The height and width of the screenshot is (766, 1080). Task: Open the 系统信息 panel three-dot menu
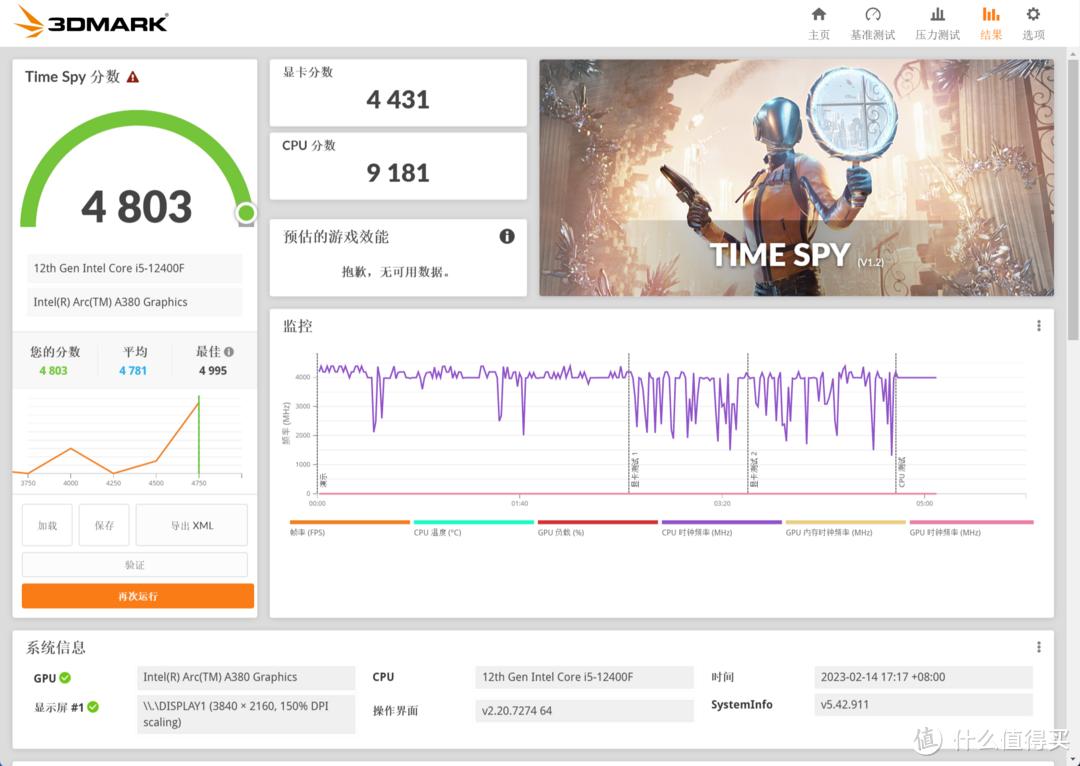click(x=1037, y=646)
